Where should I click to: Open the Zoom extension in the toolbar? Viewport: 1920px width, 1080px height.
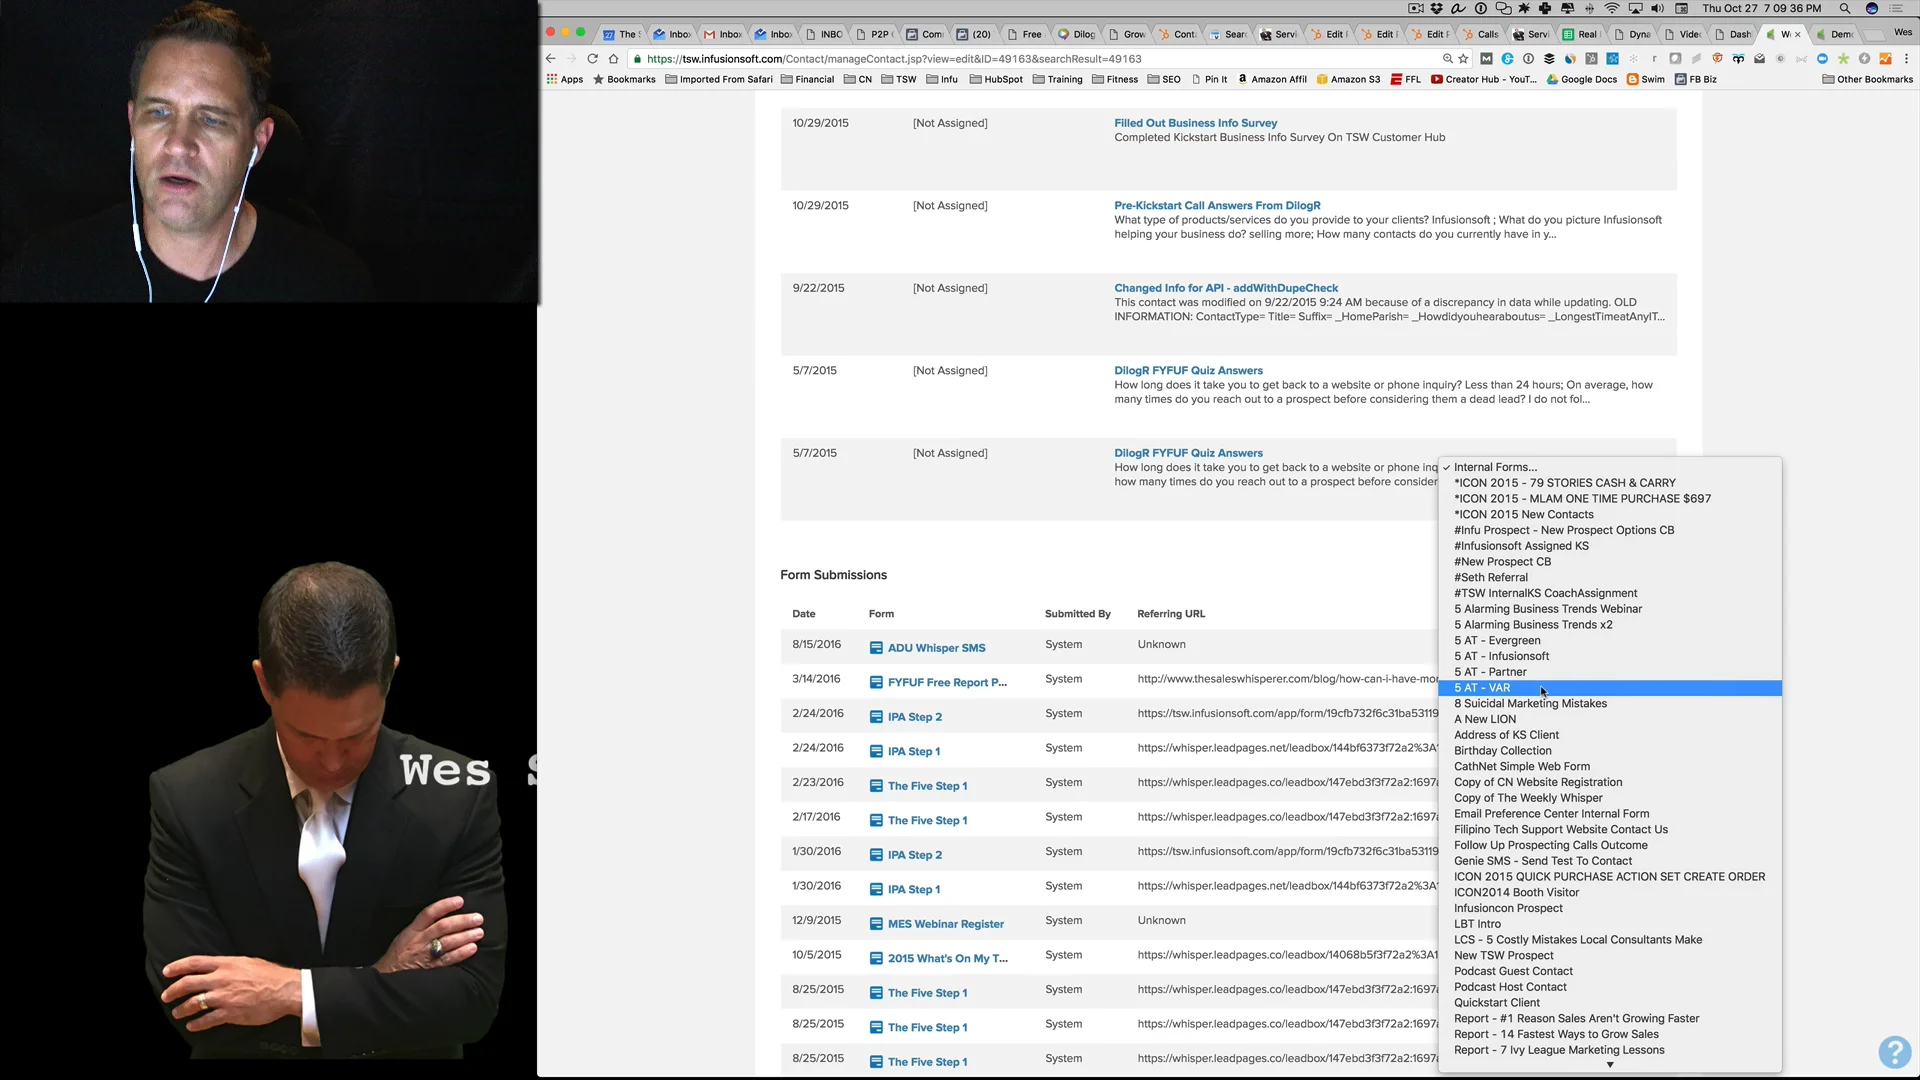pyautogui.click(x=1820, y=59)
